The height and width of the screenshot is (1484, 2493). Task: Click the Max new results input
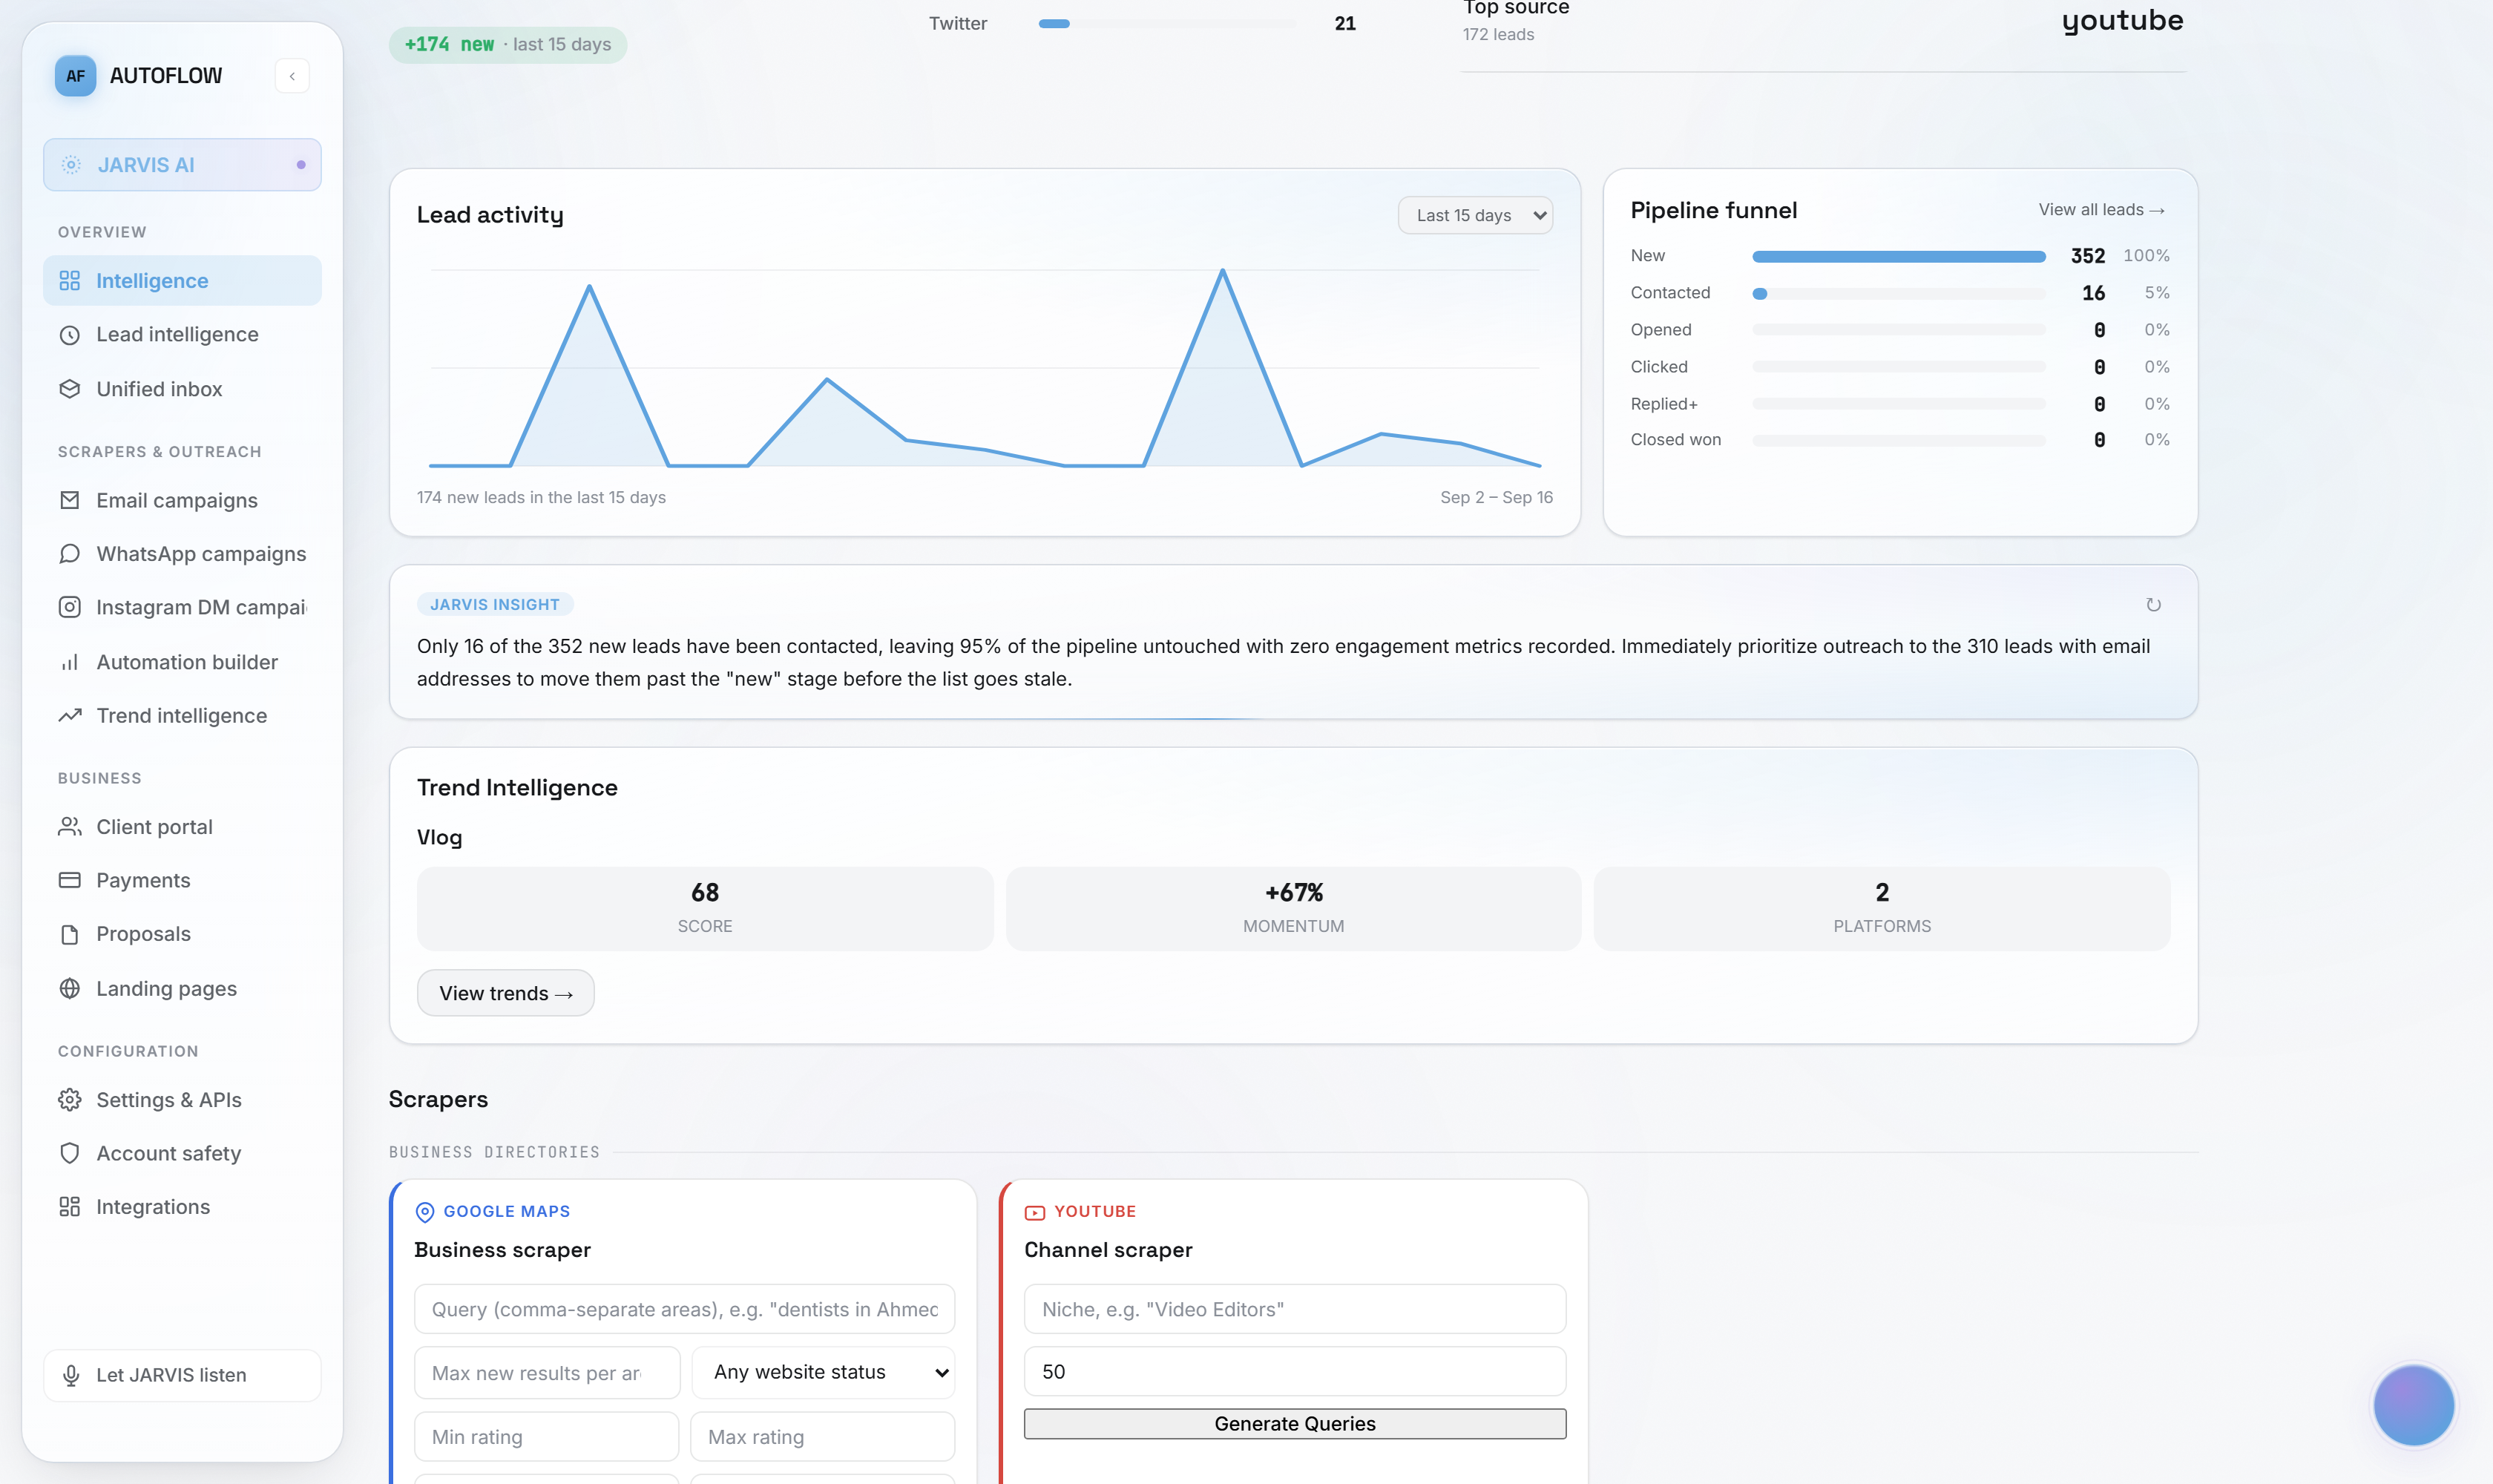[547, 1373]
